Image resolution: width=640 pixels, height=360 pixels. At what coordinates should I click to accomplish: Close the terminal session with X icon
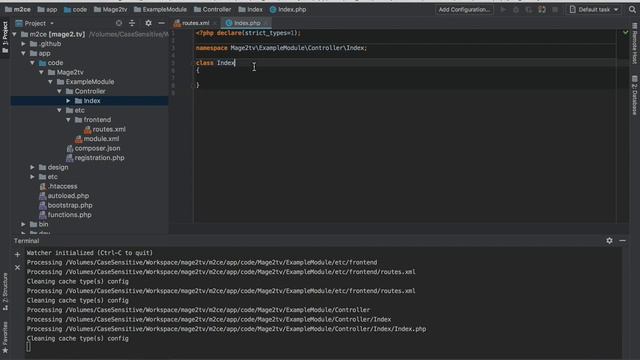pos(17,267)
